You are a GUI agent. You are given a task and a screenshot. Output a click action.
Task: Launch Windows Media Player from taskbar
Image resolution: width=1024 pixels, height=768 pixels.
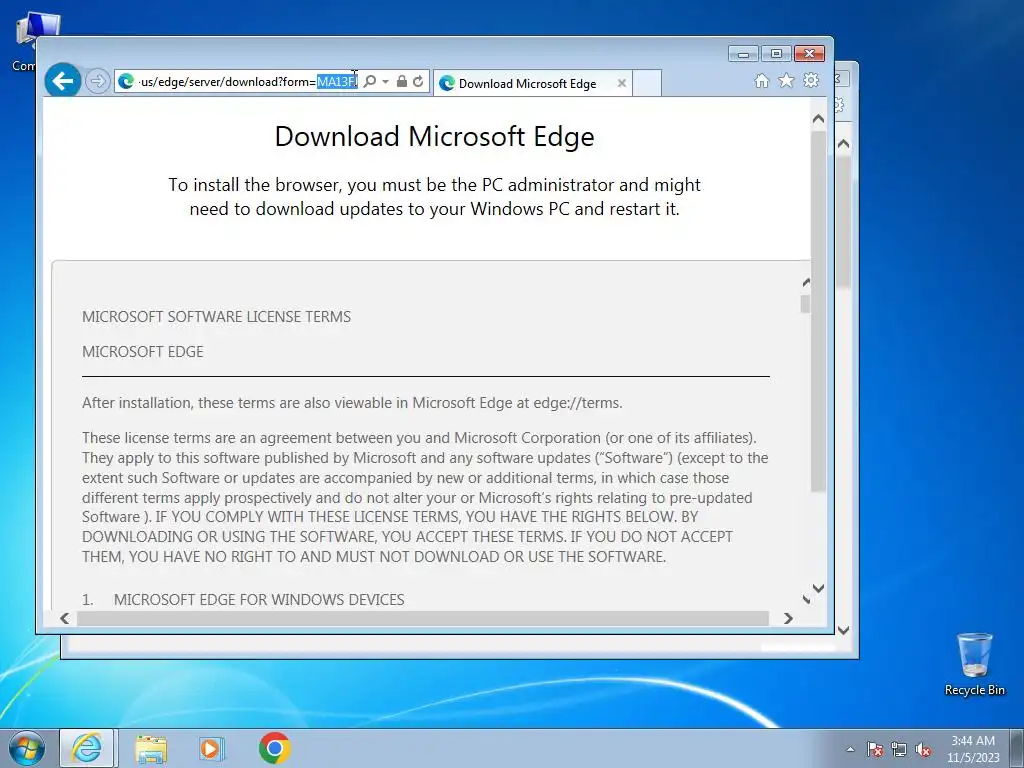[x=212, y=748]
